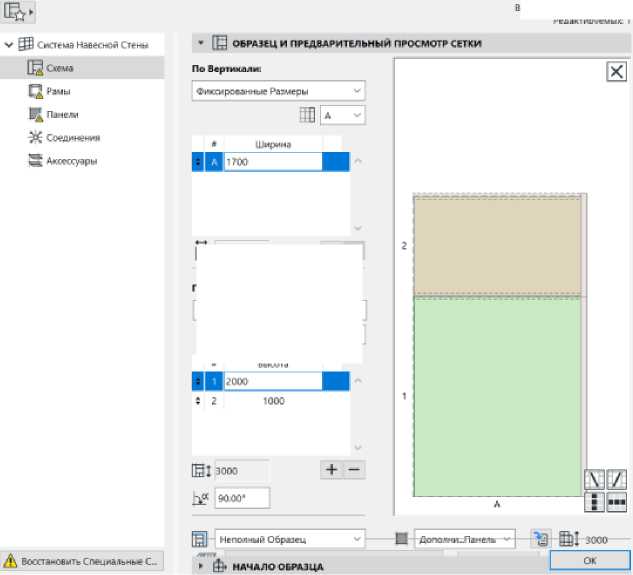Use the reorder handle of row 1
Screen dimensions: 633x575
tap(197, 381)
